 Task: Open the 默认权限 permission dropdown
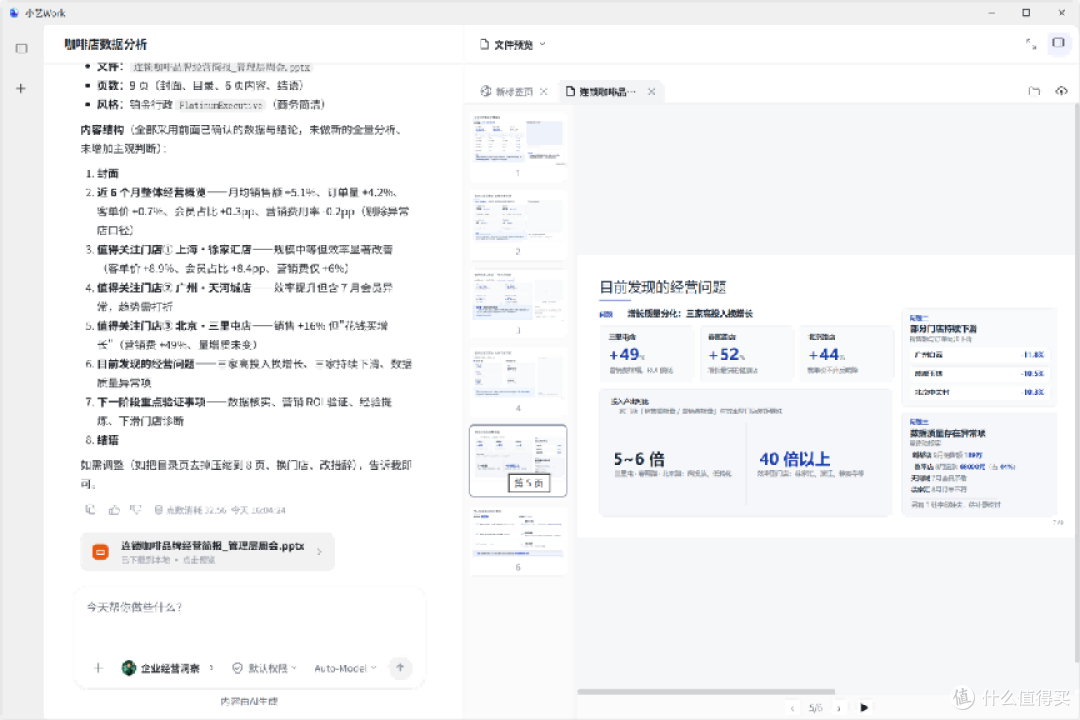[265, 668]
